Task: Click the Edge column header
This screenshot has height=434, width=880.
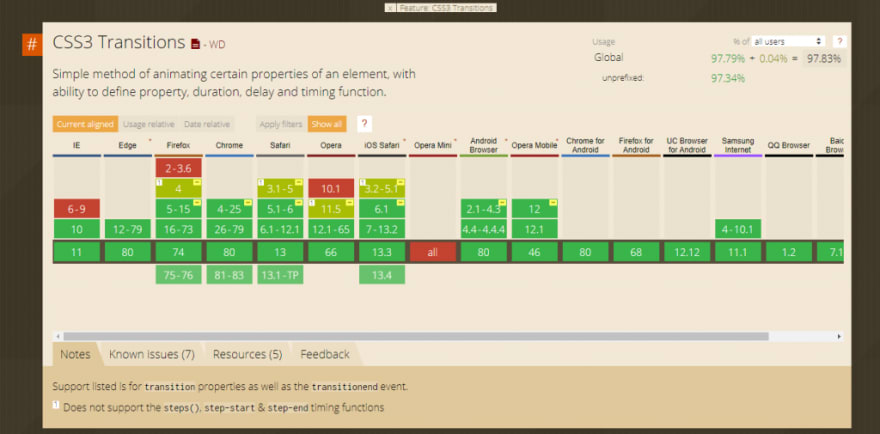Action: 127,145
